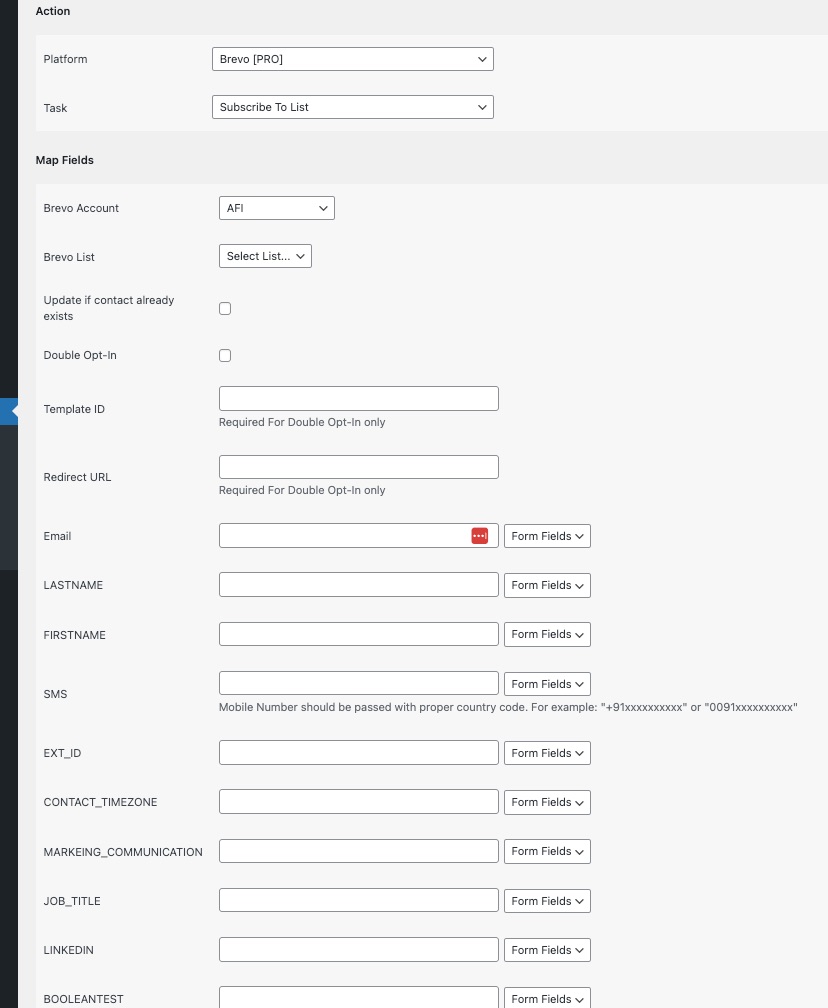Open the Platform dropdown showing Brevo [PRO]
Image resolution: width=828 pixels, height=1008 pixels.
353,59
